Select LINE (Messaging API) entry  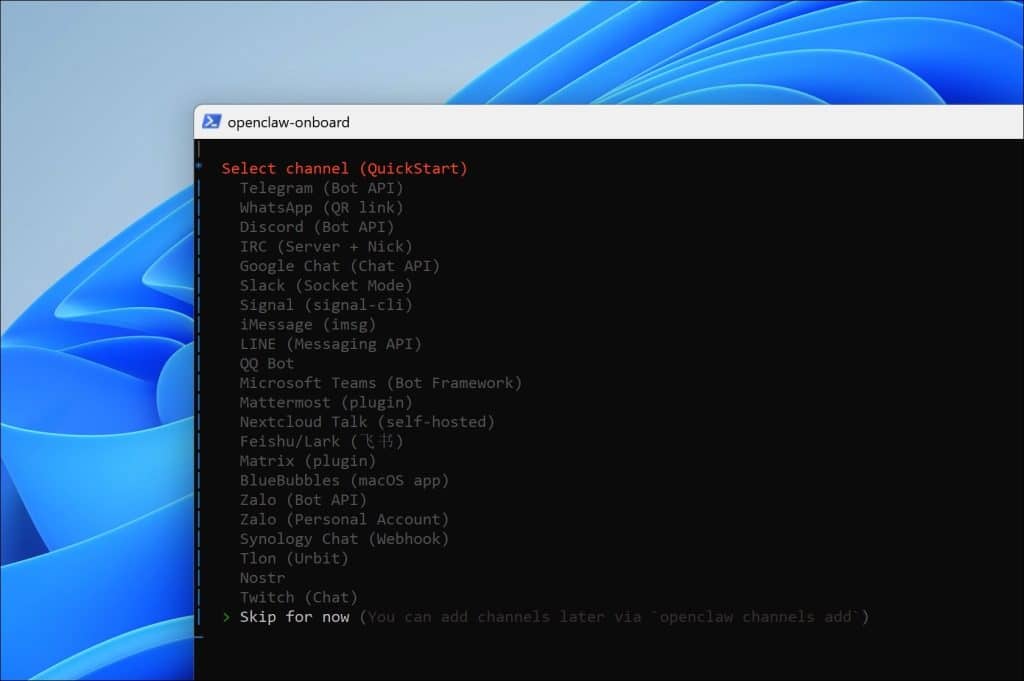(330, 344)
